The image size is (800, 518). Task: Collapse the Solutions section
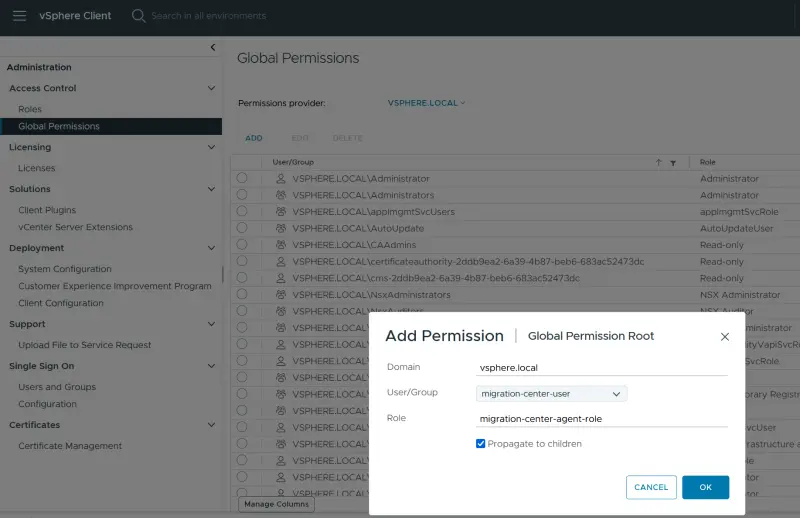pyautogui.click(x=211, y=189)
